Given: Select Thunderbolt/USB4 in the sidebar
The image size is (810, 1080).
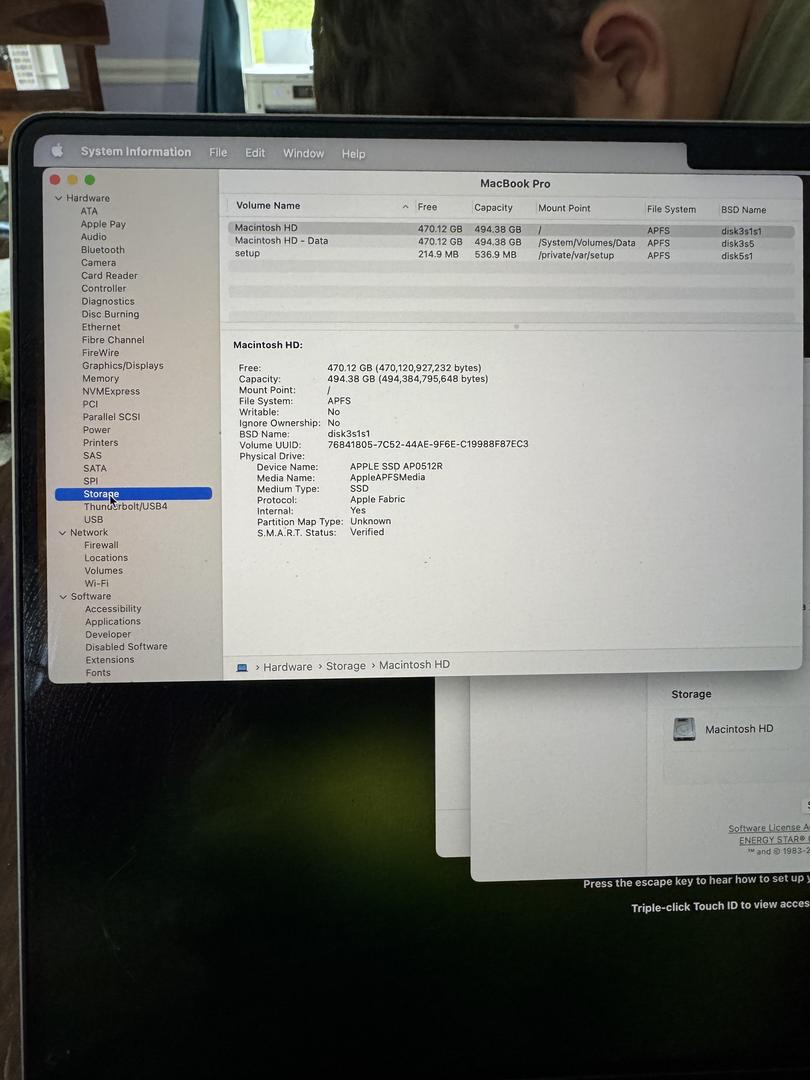Looking at the screenshot, I should point(125,506).
